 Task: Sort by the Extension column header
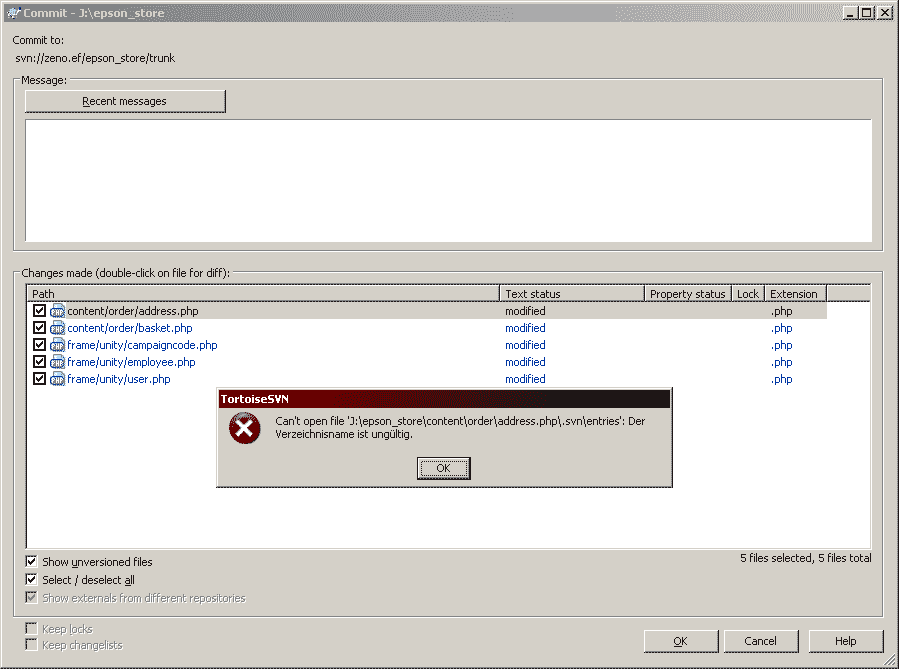796,294
